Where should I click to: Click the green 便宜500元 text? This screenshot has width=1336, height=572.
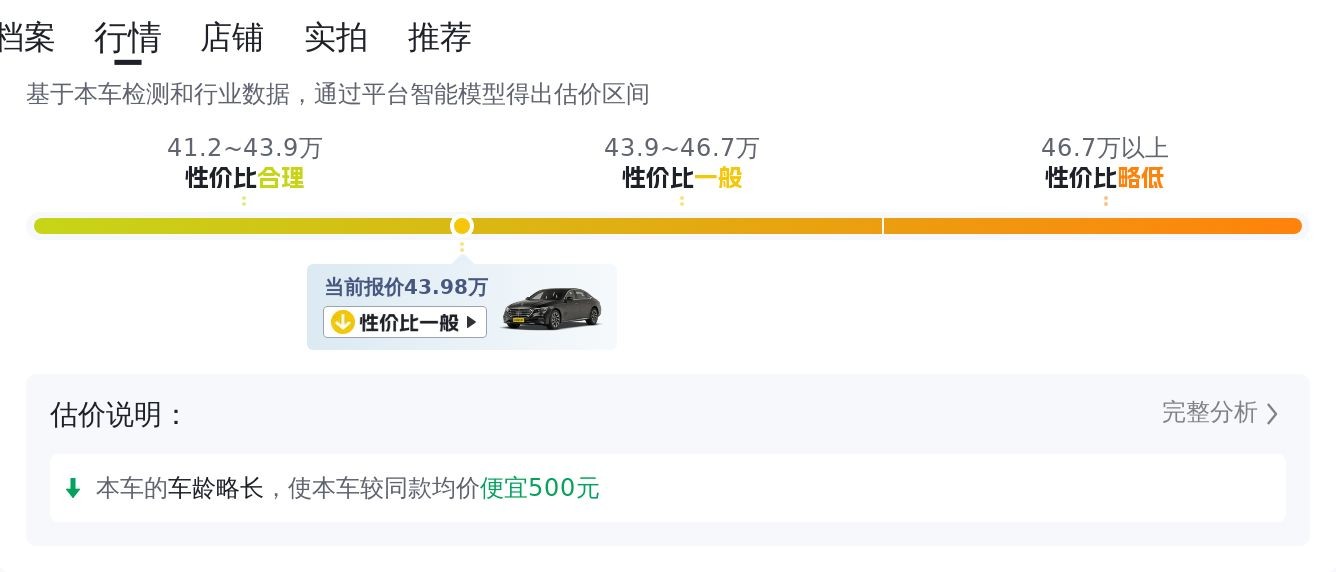click(x=540, y=488)
